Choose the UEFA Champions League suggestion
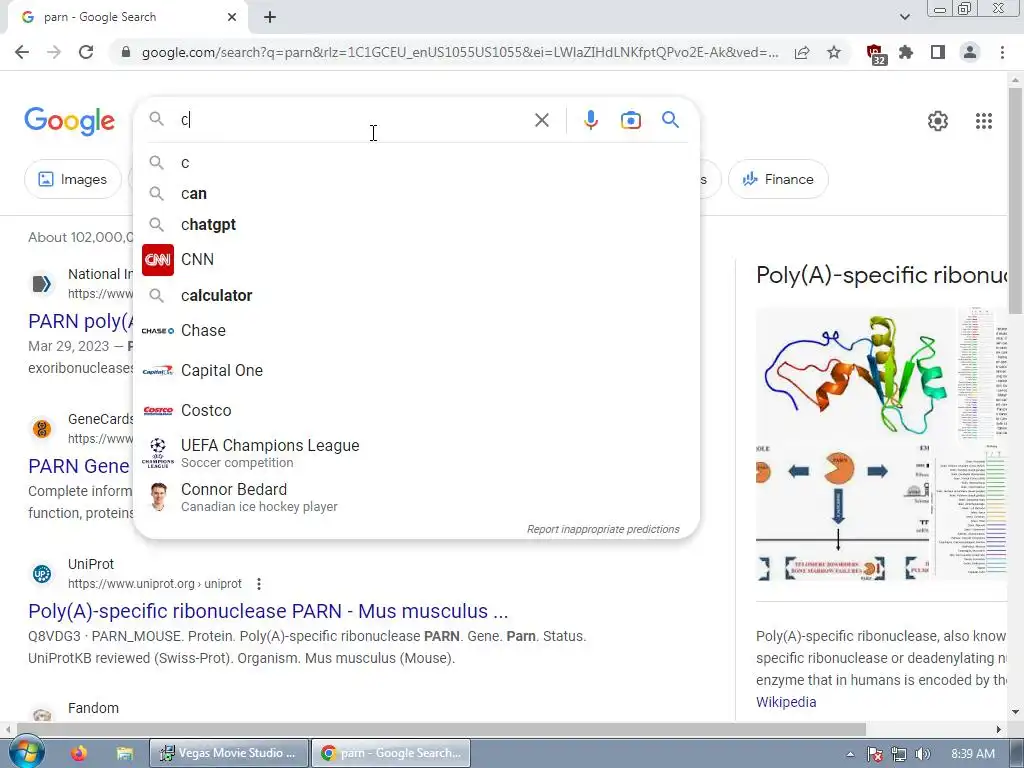Image resolution: width=1024 pixels, height=768 pixels. [x=417, y=453]
